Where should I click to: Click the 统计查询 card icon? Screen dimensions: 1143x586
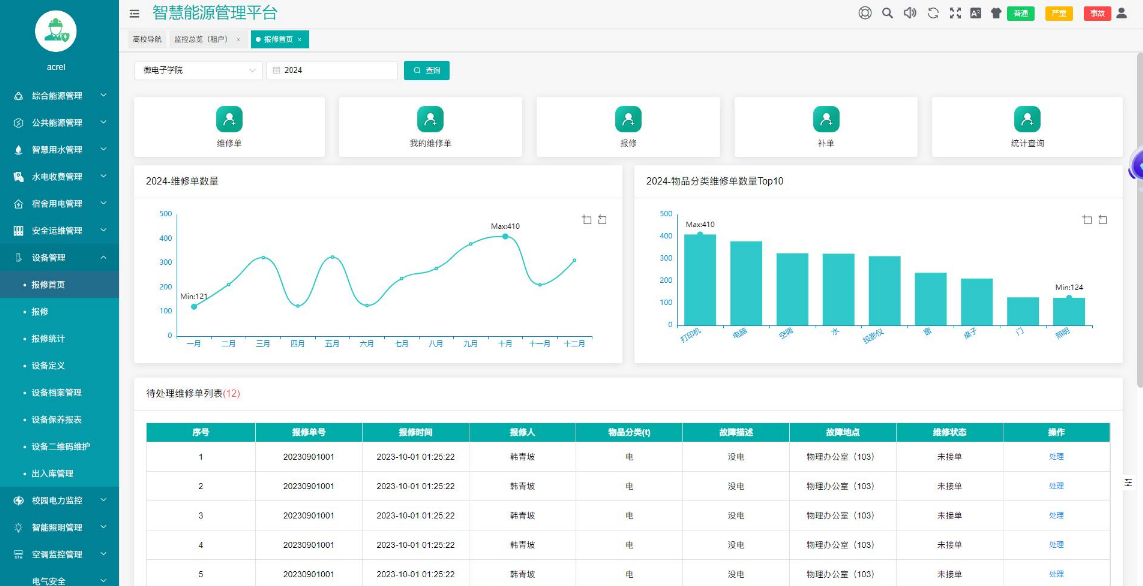click(x=1027, y=119)
